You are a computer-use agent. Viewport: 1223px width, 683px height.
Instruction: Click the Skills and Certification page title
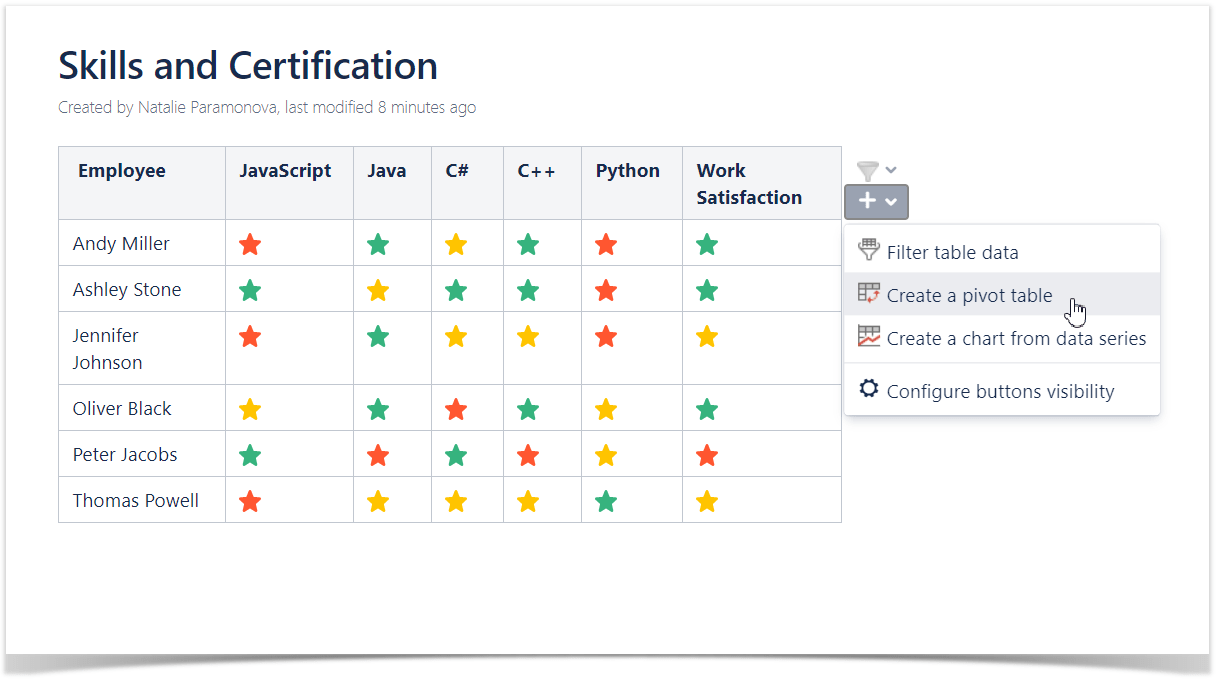point(248,66)
